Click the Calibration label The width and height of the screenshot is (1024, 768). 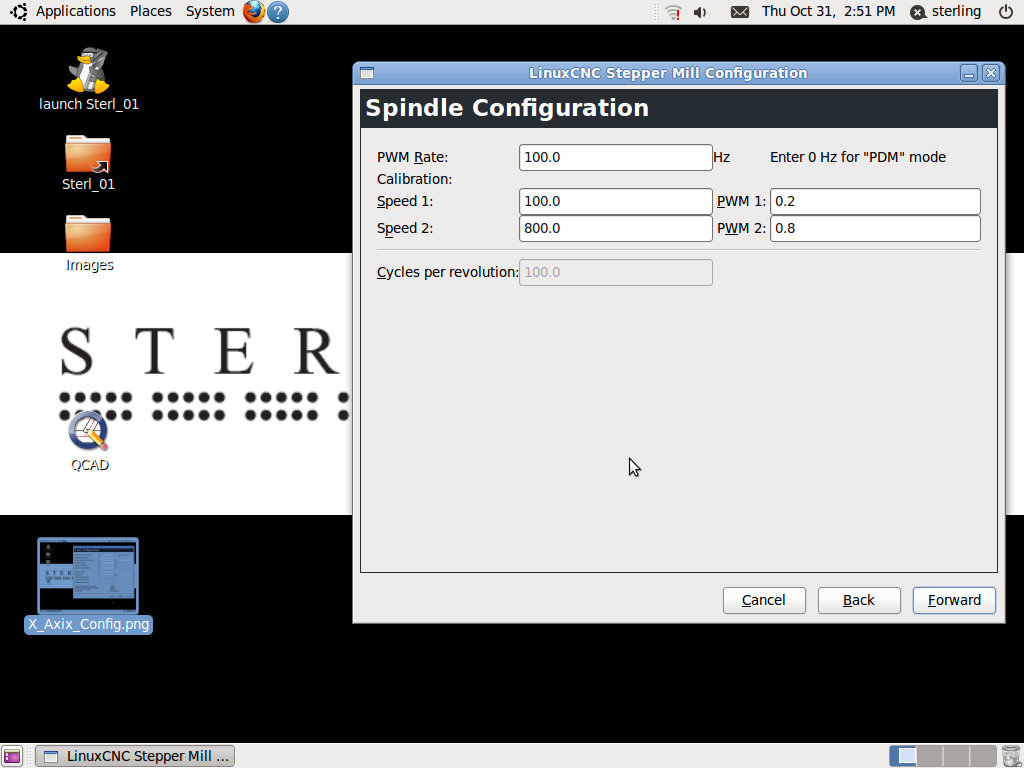coord(414,179)
